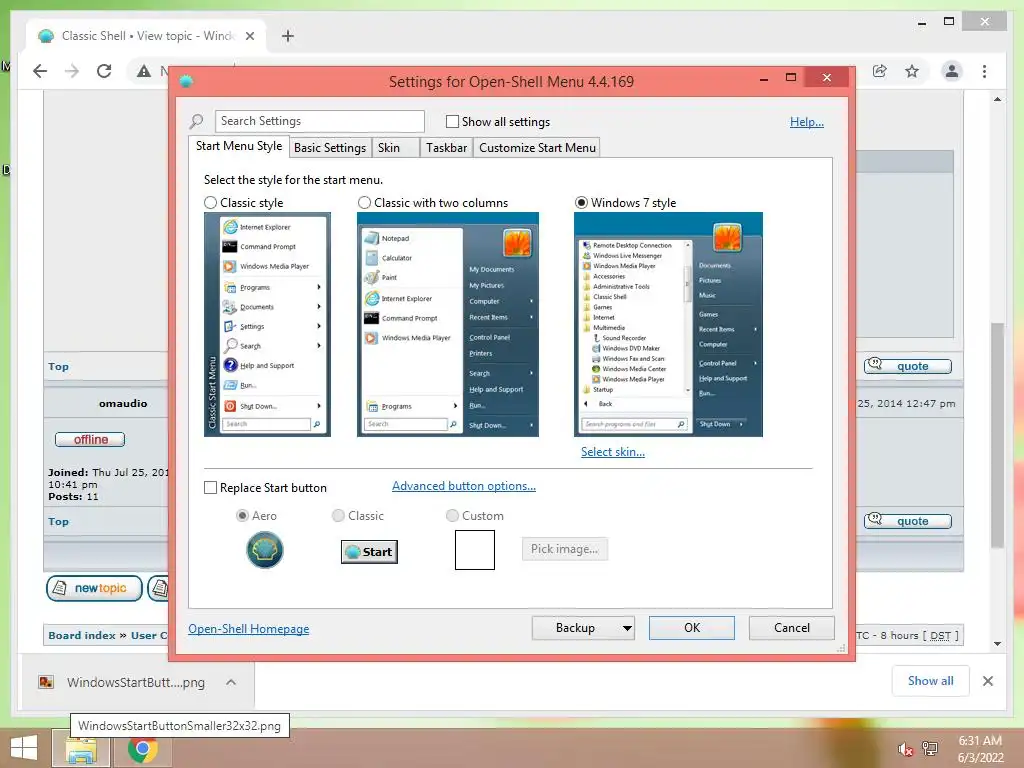1024x768 pixels.
Task: Click the Top link above omaudio
Action: point(58,366)
